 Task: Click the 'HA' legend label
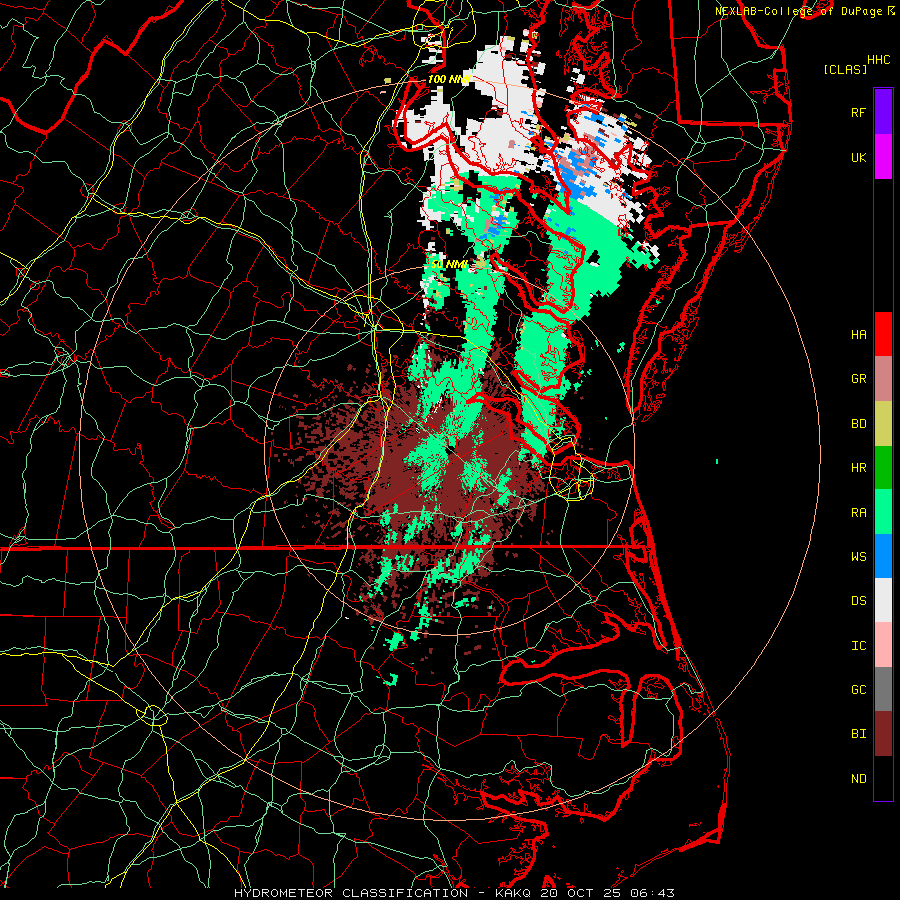(x=858, y=335)
